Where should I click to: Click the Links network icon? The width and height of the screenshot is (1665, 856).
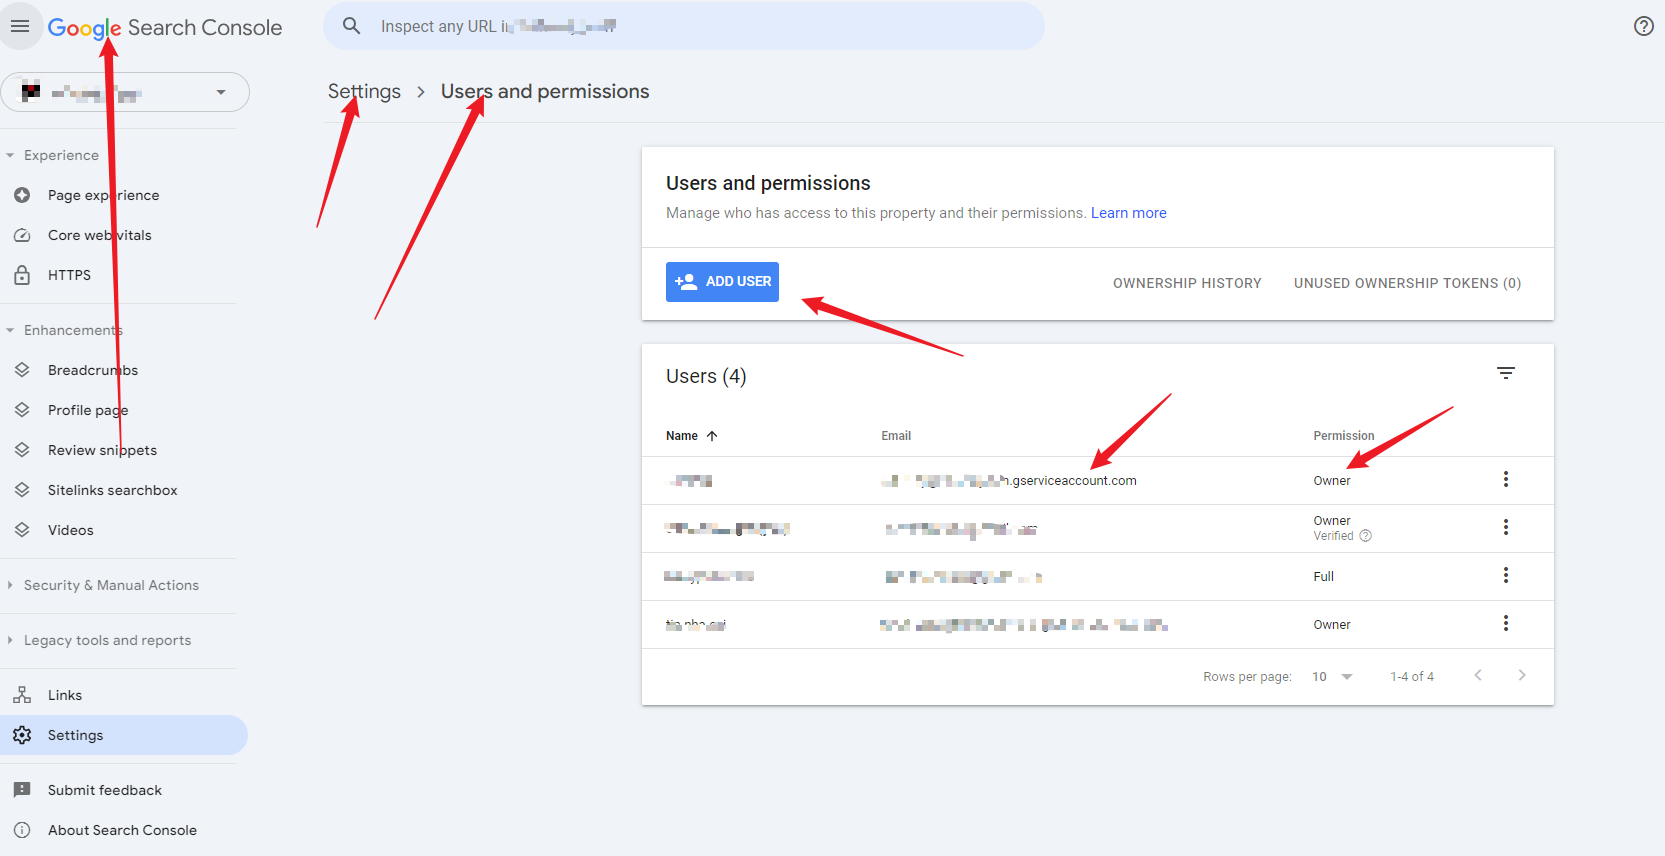pyautogui.click(x=22, y=695)
